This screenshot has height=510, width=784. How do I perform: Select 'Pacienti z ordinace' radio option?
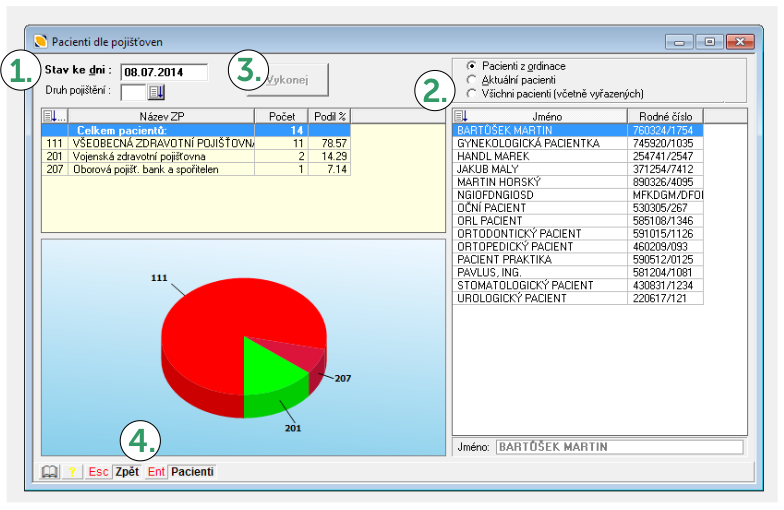point(471,66)
